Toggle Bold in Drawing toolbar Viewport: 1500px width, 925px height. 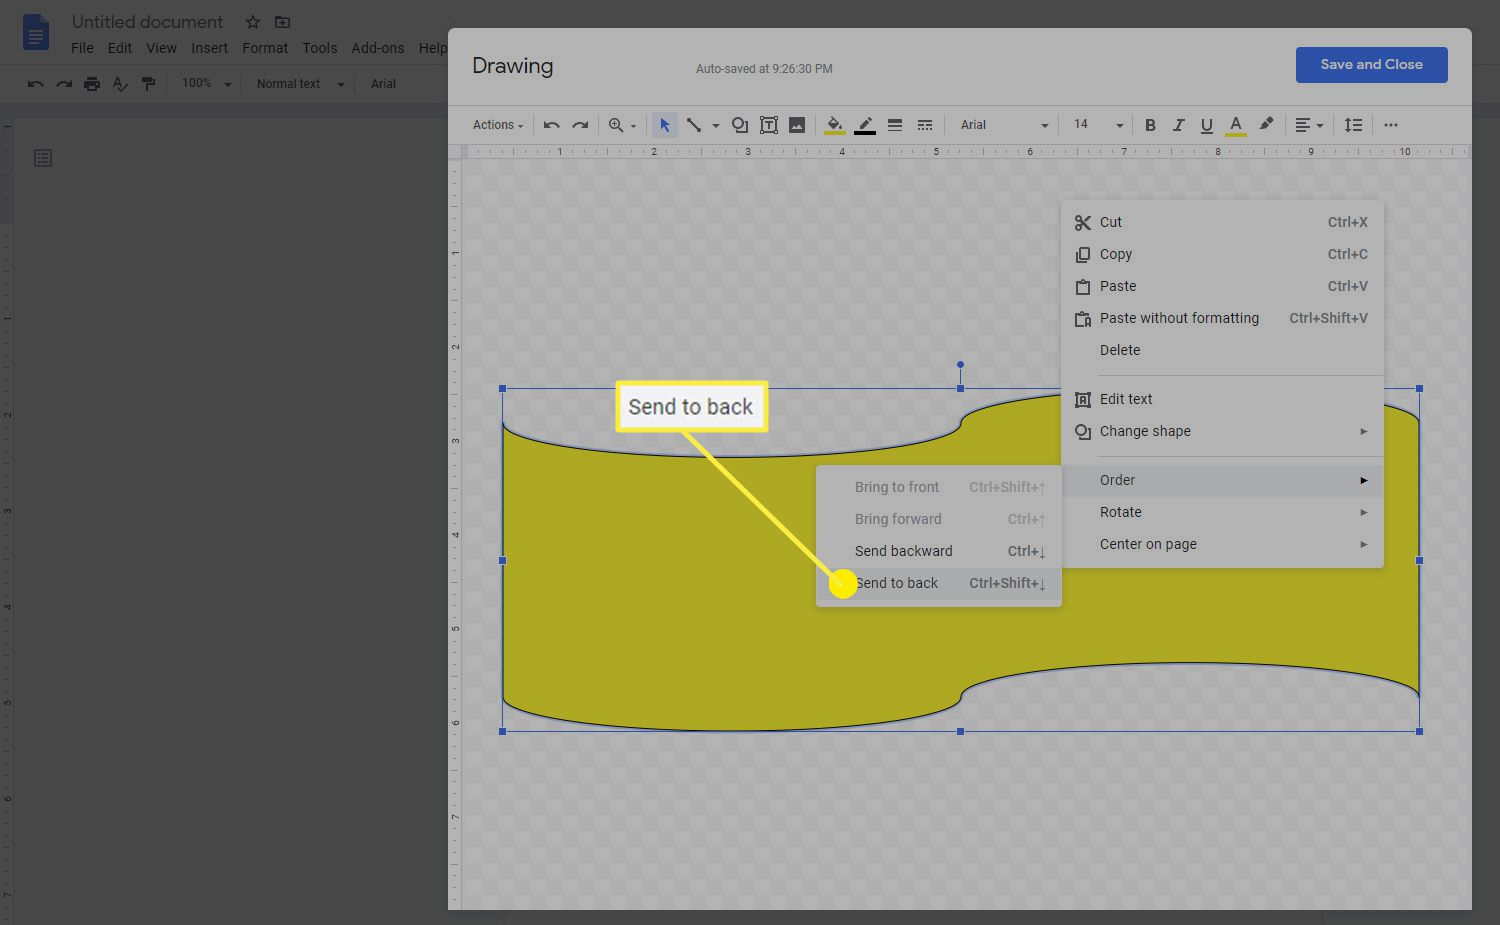(1150, 125)
